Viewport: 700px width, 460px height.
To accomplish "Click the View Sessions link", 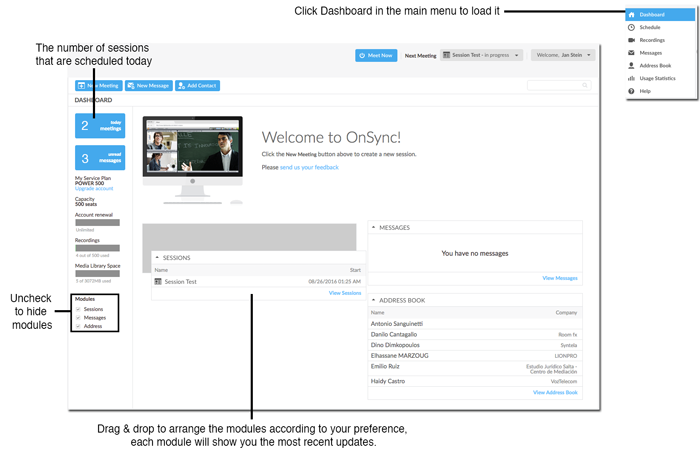I will click(345, 293).
